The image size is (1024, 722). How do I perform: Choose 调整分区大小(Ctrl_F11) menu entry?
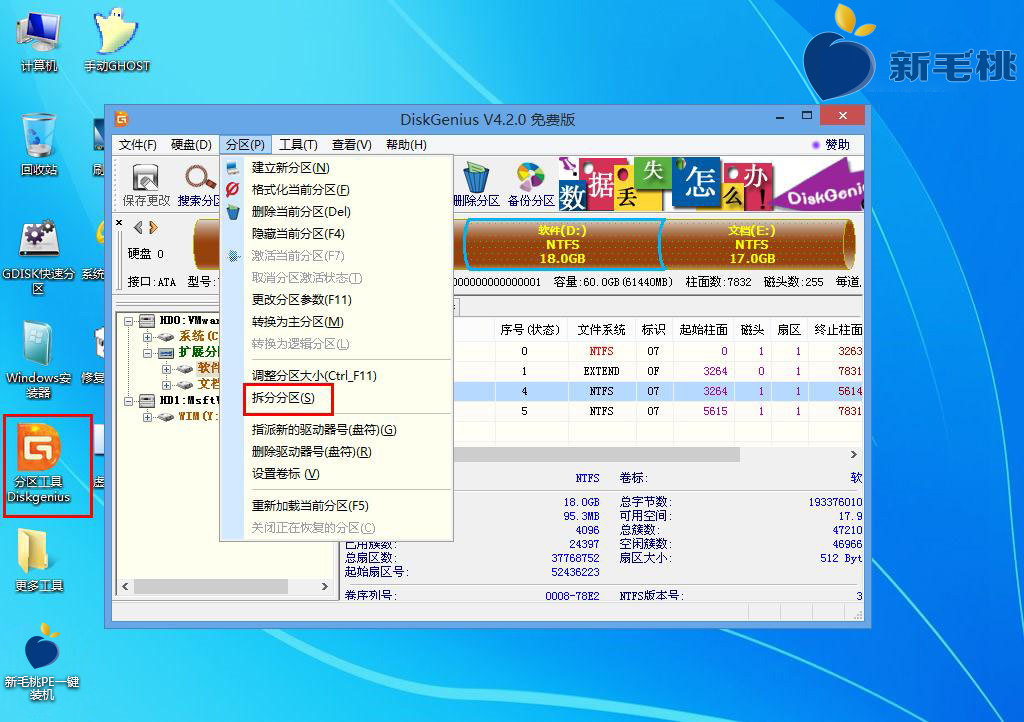(336, 375)
